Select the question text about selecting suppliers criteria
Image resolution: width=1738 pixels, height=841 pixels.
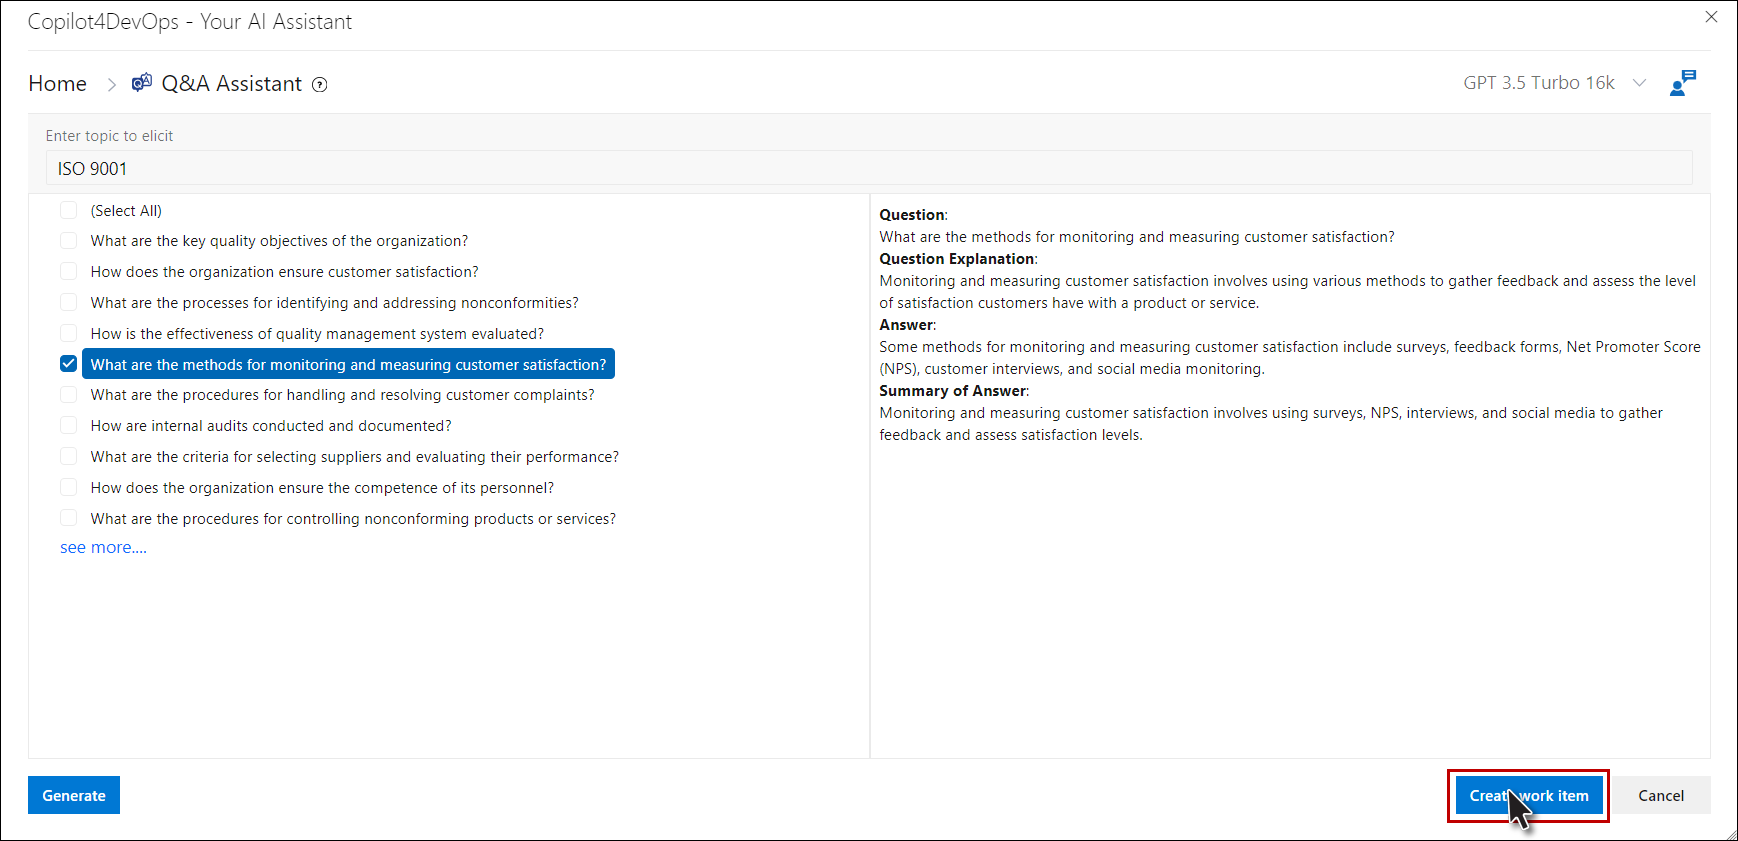point(354,457)
